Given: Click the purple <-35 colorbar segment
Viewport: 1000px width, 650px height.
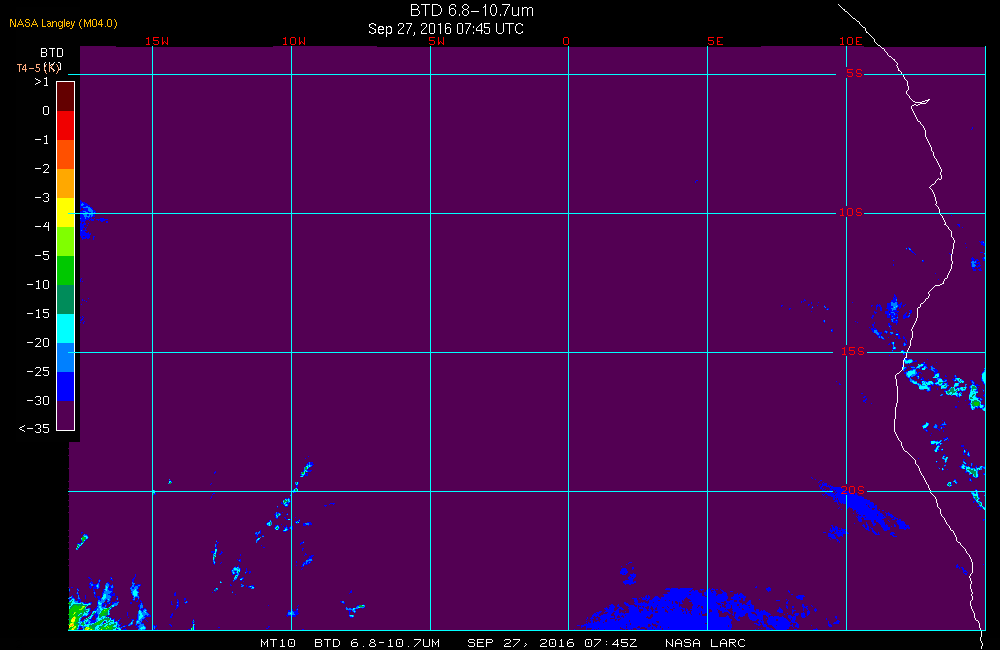Looking at the screenshot, I should pyautogui.click(x=66, y=415).
